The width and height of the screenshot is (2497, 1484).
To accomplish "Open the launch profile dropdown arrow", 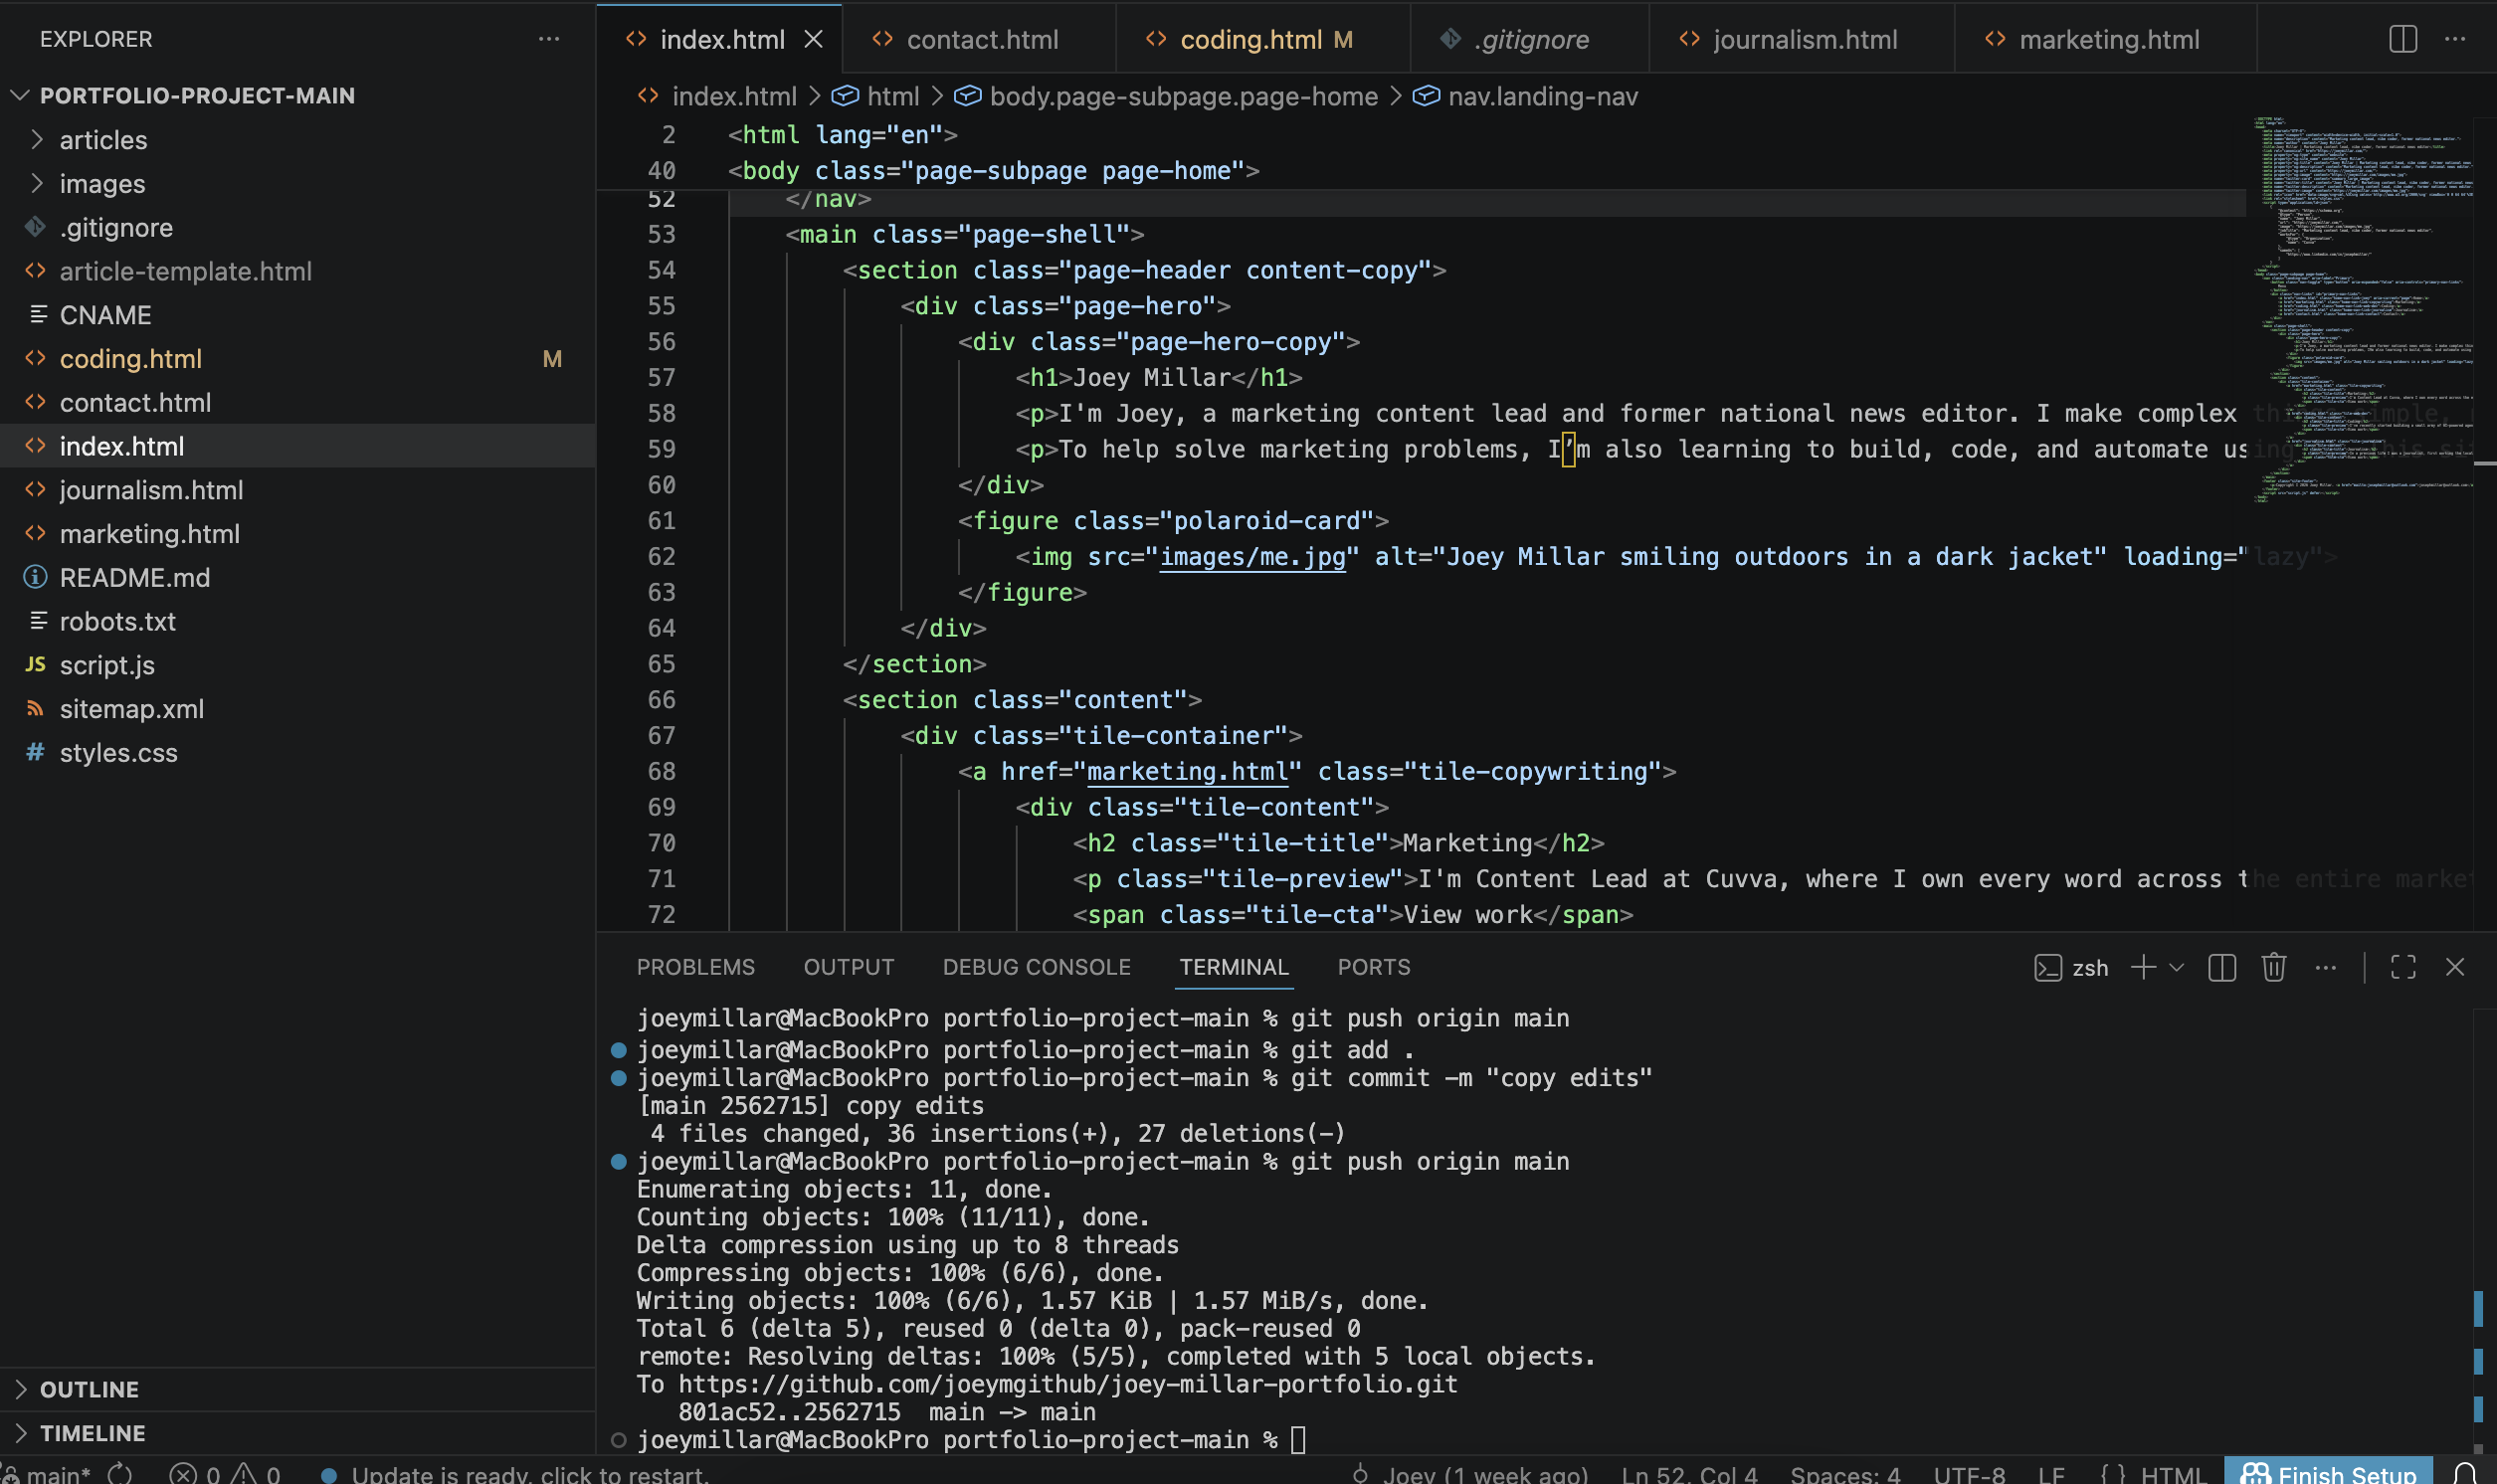I will pyautogui.click(x=2176, y=967).
